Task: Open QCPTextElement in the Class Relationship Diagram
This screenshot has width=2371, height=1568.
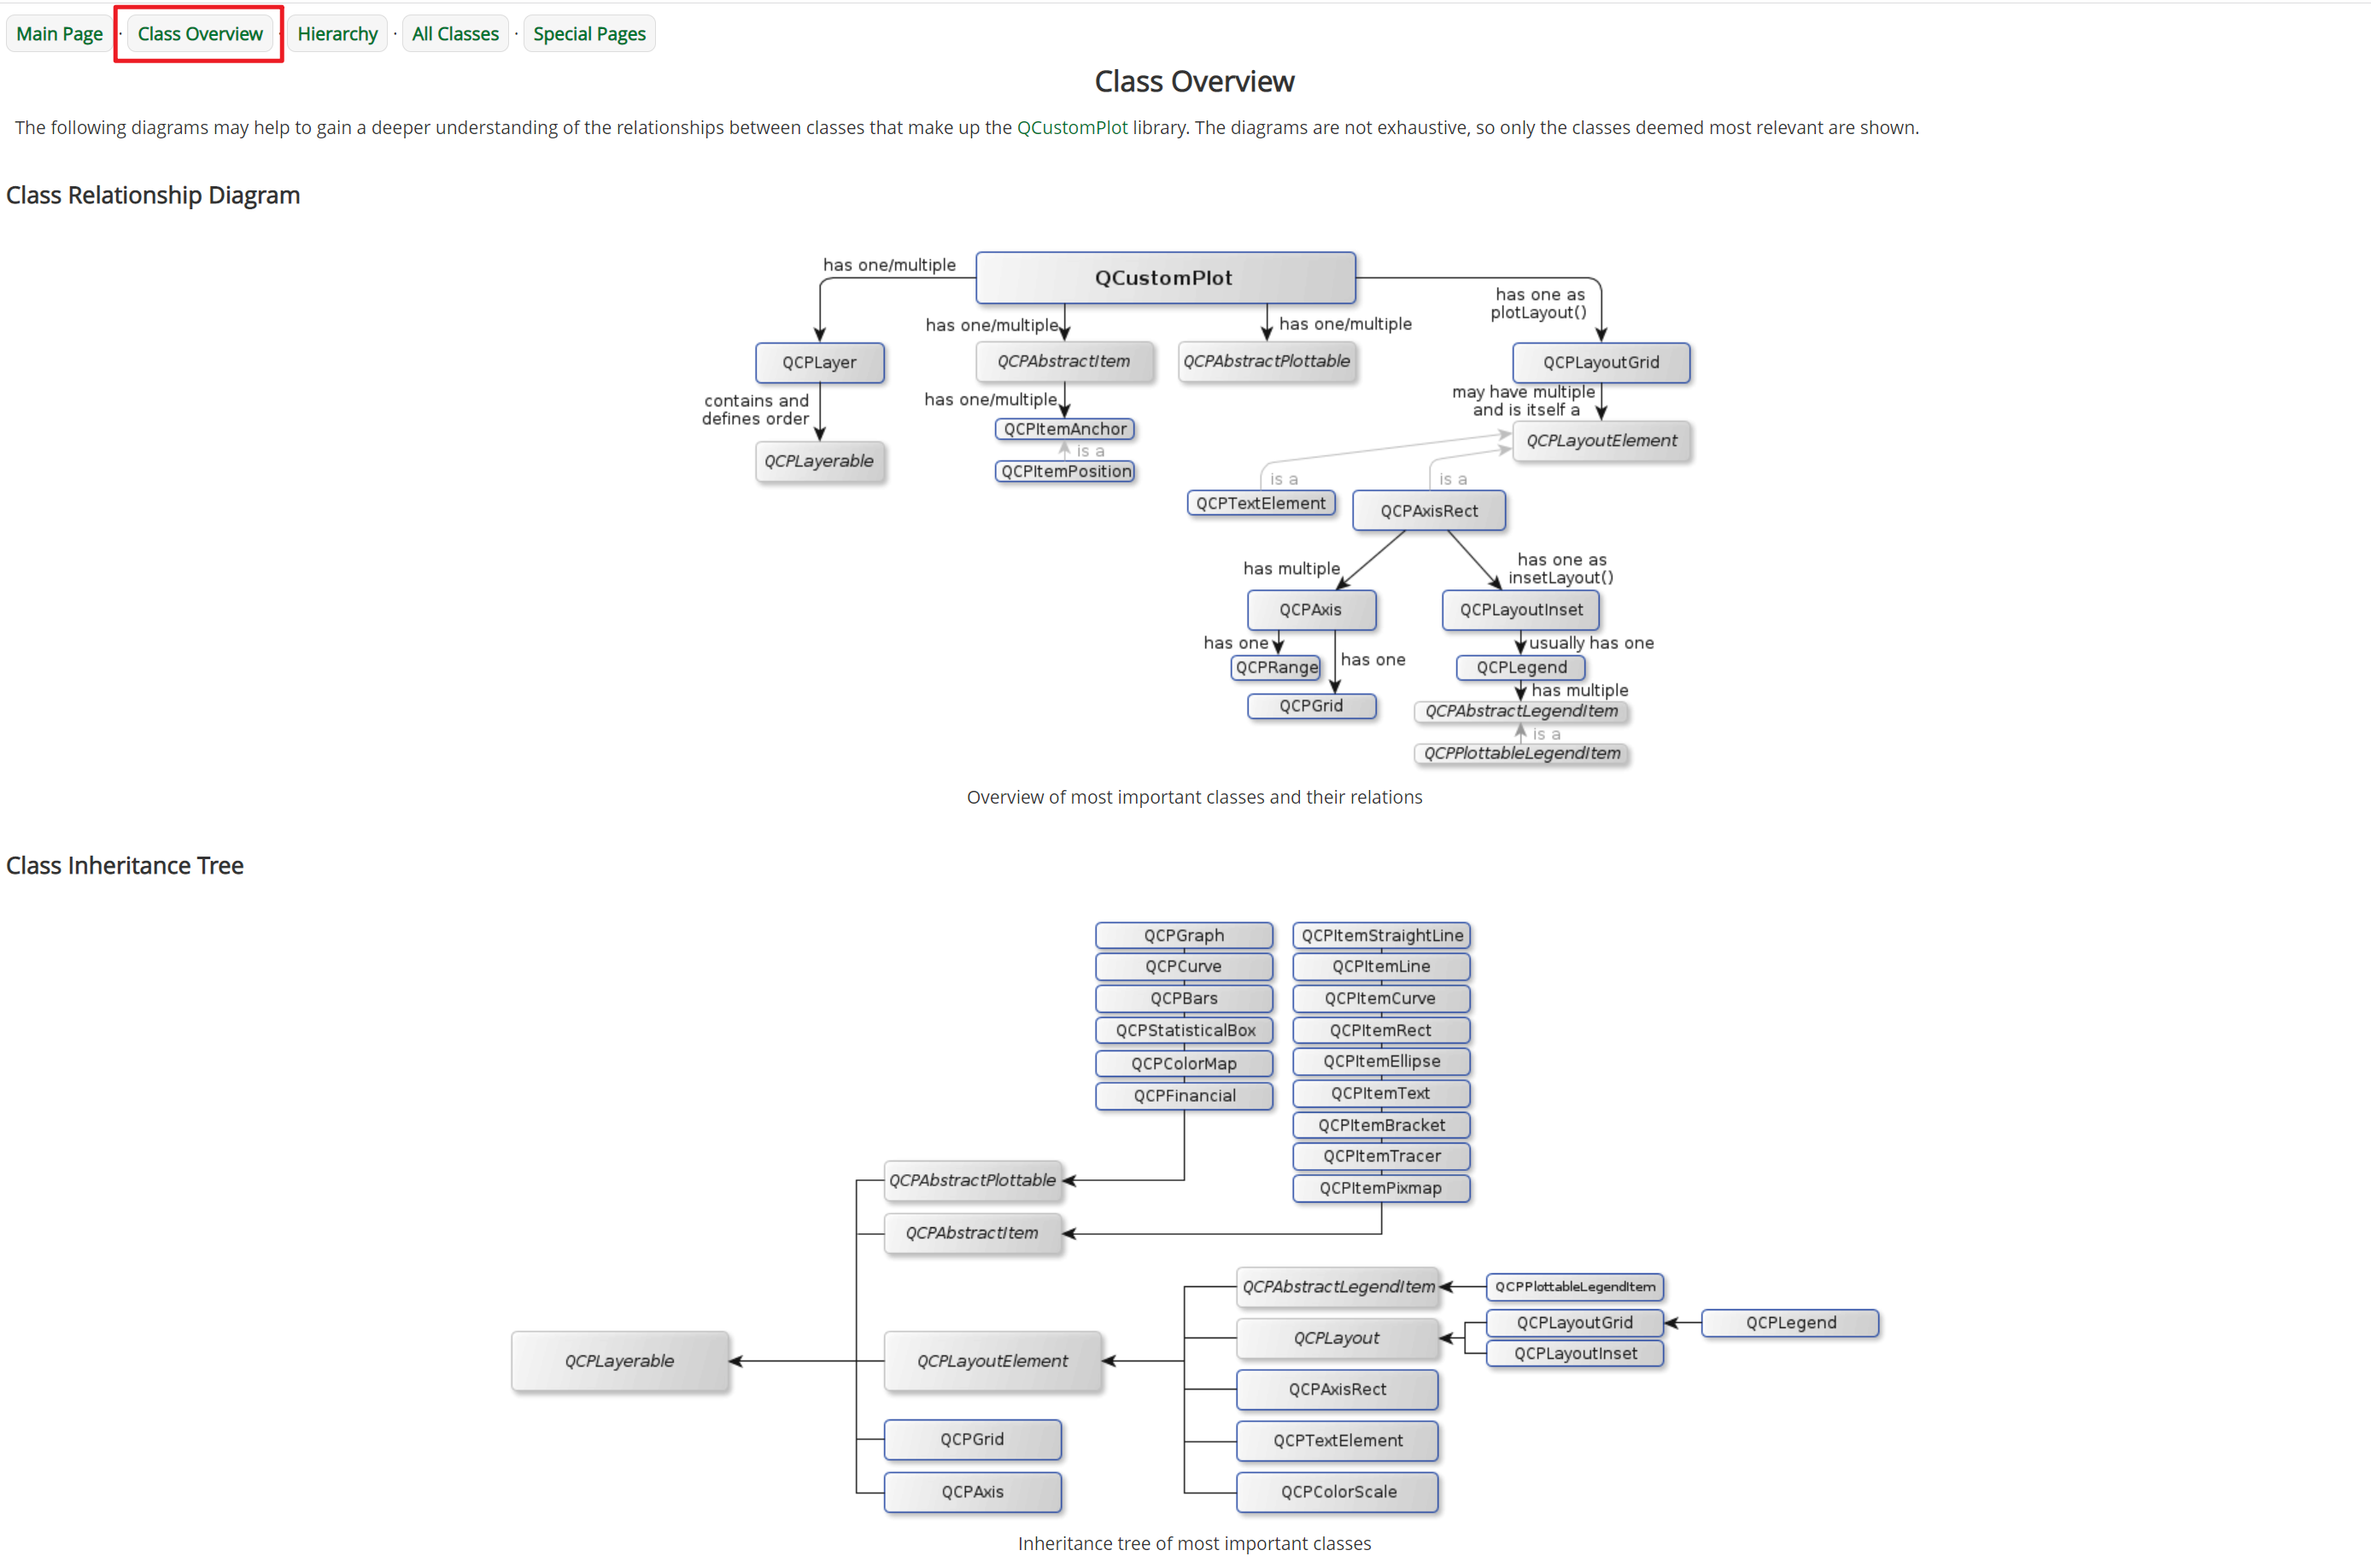Action: click(1261, 503)
